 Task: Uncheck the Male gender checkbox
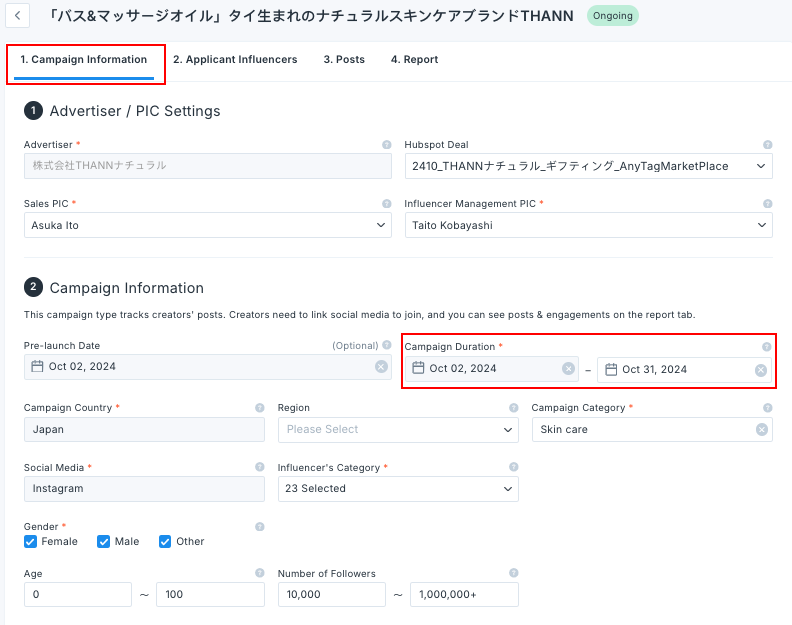104,541
